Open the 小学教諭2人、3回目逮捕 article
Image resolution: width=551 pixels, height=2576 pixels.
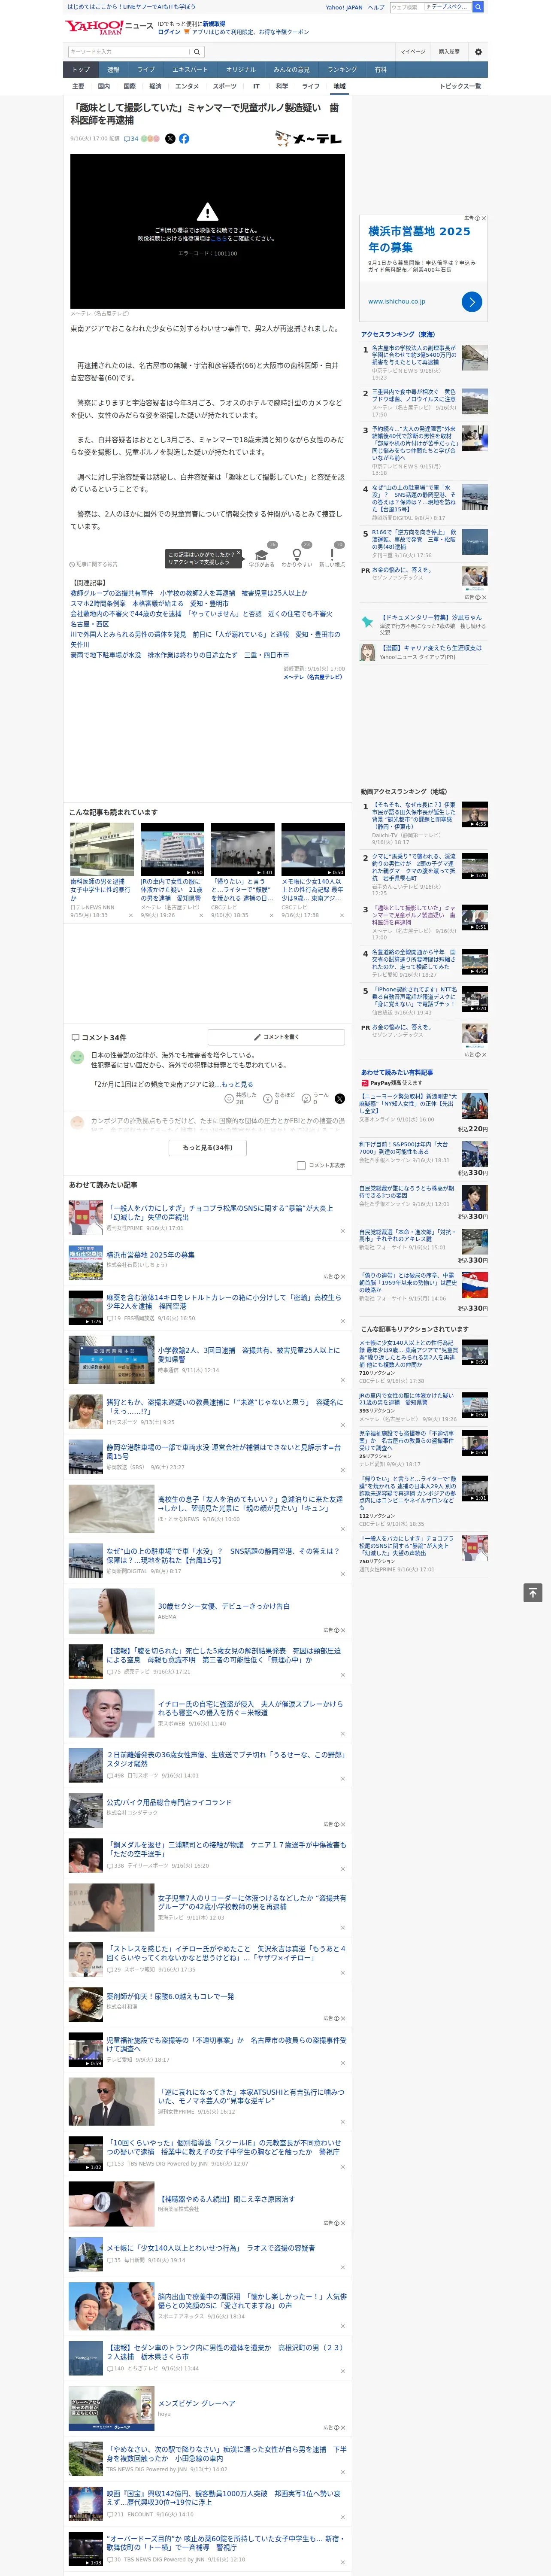(x=249, y=1354)
